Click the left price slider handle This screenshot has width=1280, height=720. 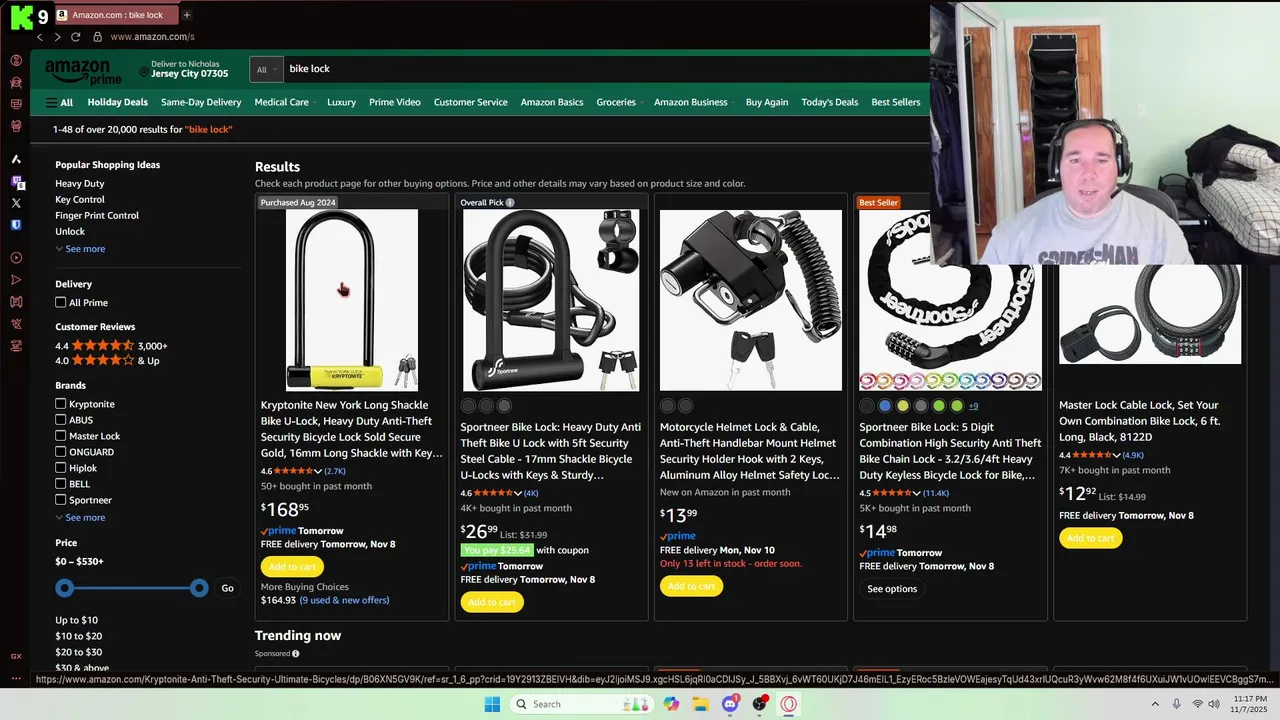(65, 588)
